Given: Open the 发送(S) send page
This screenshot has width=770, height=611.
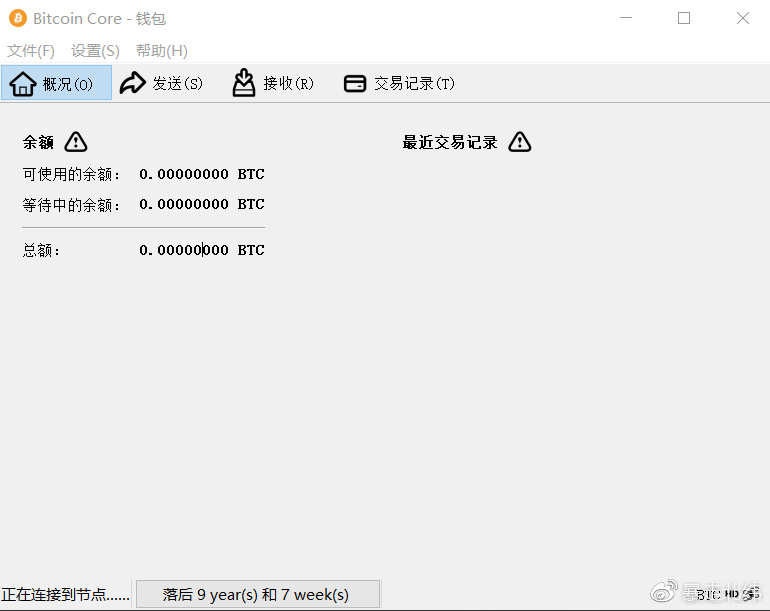Looking at the screenshot, I should point(162,83).
